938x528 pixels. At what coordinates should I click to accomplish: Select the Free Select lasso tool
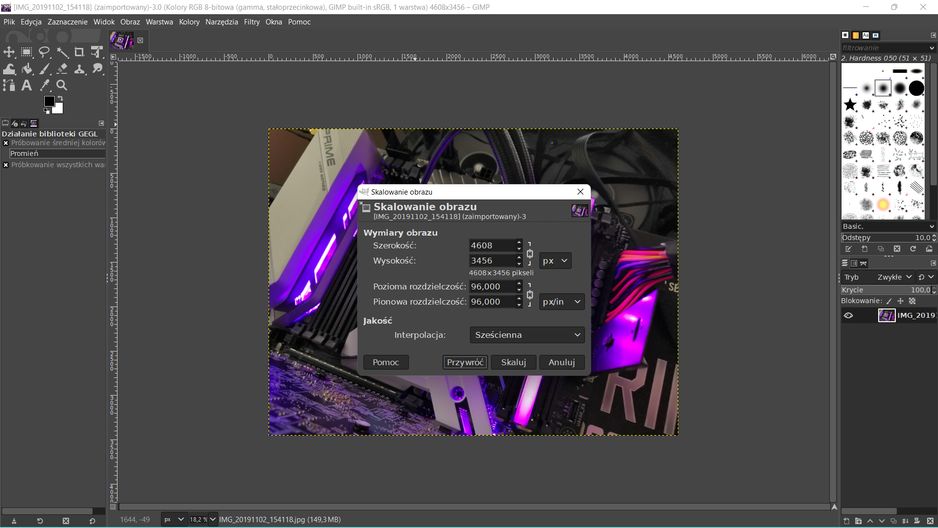pos(44,52)
